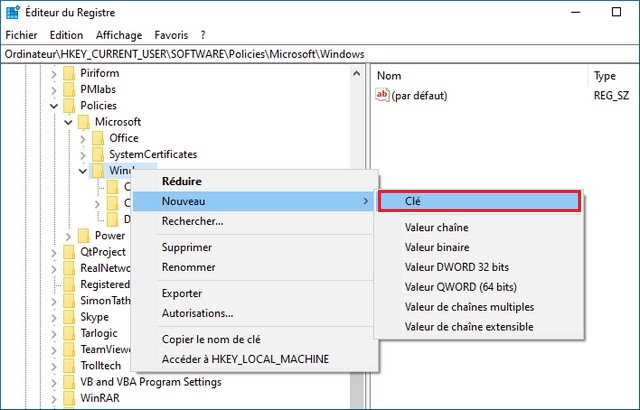Click the (par défaut) string value icon
The image size is (640, 410).
[x=381, y=95]
